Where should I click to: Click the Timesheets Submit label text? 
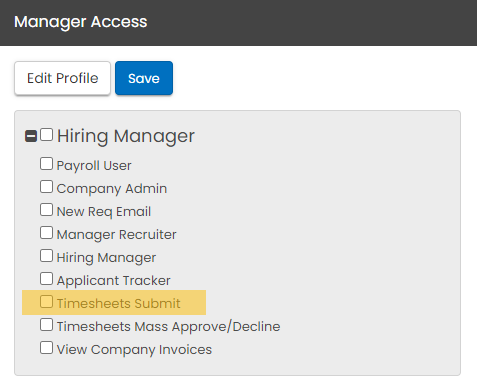click(118, 304)
